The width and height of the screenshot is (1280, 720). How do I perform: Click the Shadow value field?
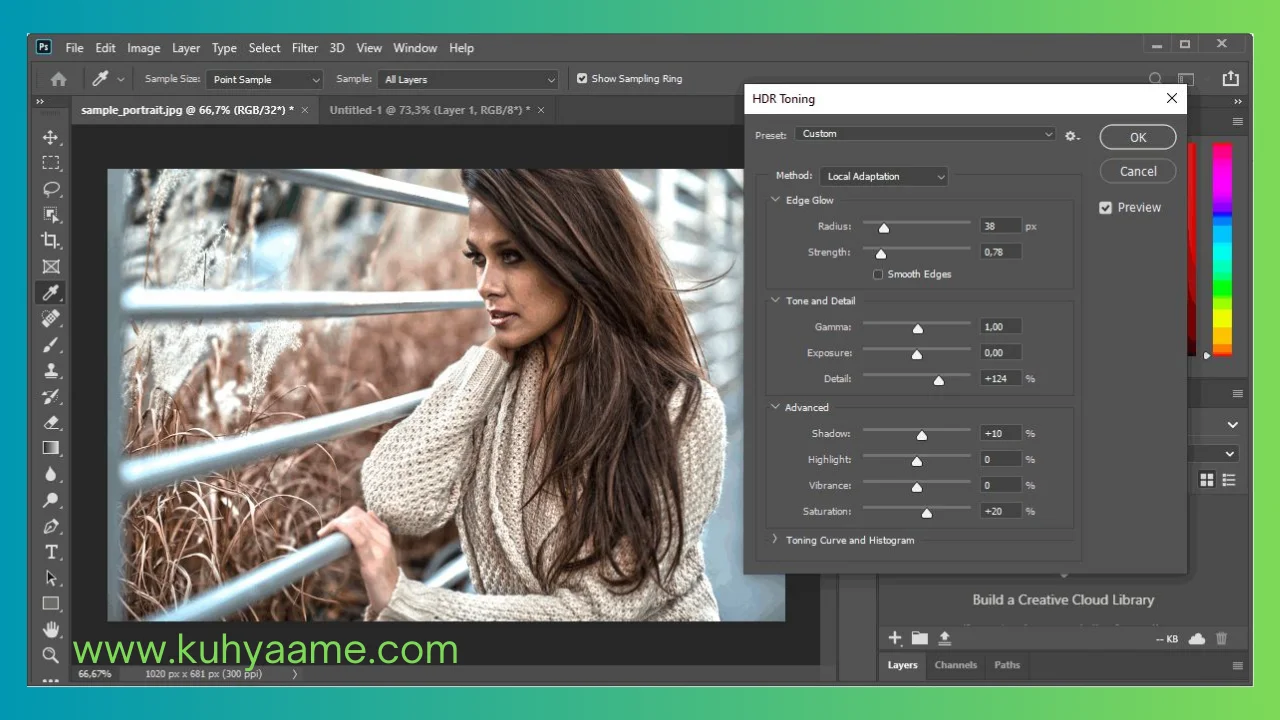click(x=1000, y=434)
